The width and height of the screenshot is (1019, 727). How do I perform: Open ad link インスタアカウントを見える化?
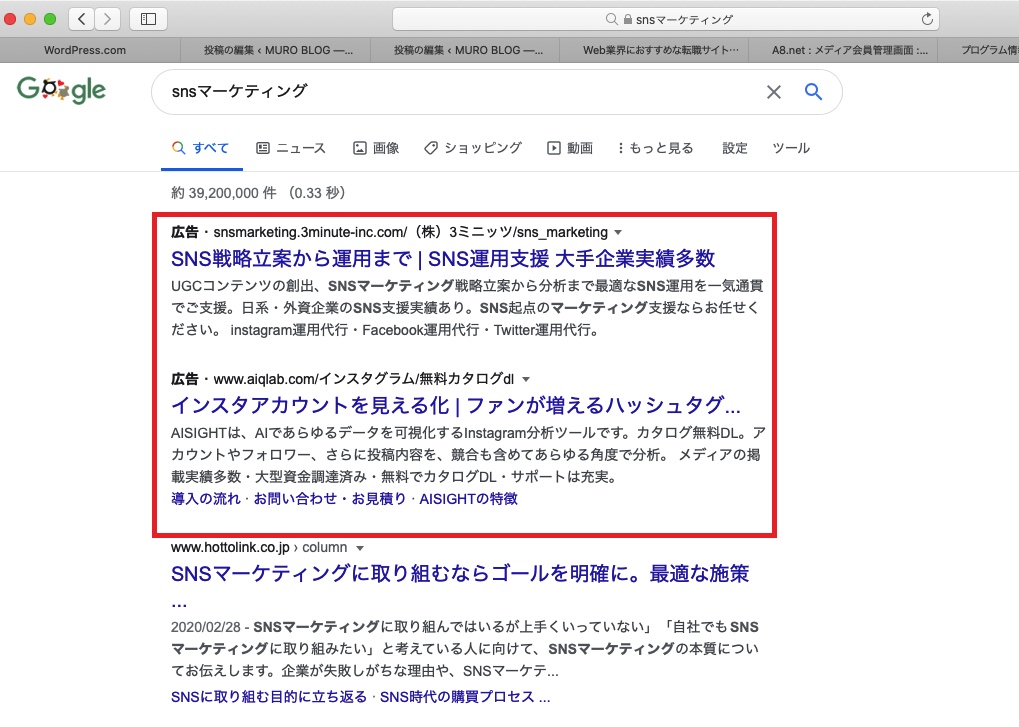456,405
